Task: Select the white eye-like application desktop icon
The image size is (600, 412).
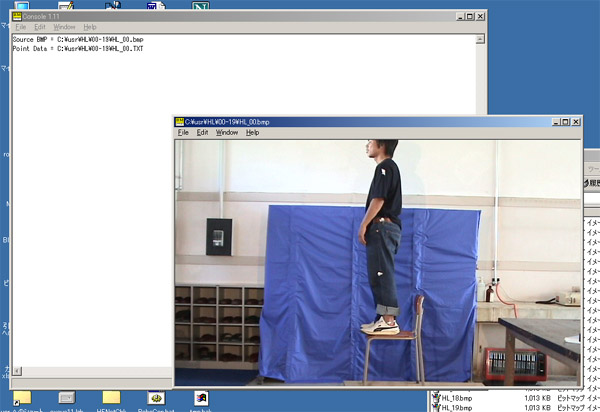Action: coord(157,398)
